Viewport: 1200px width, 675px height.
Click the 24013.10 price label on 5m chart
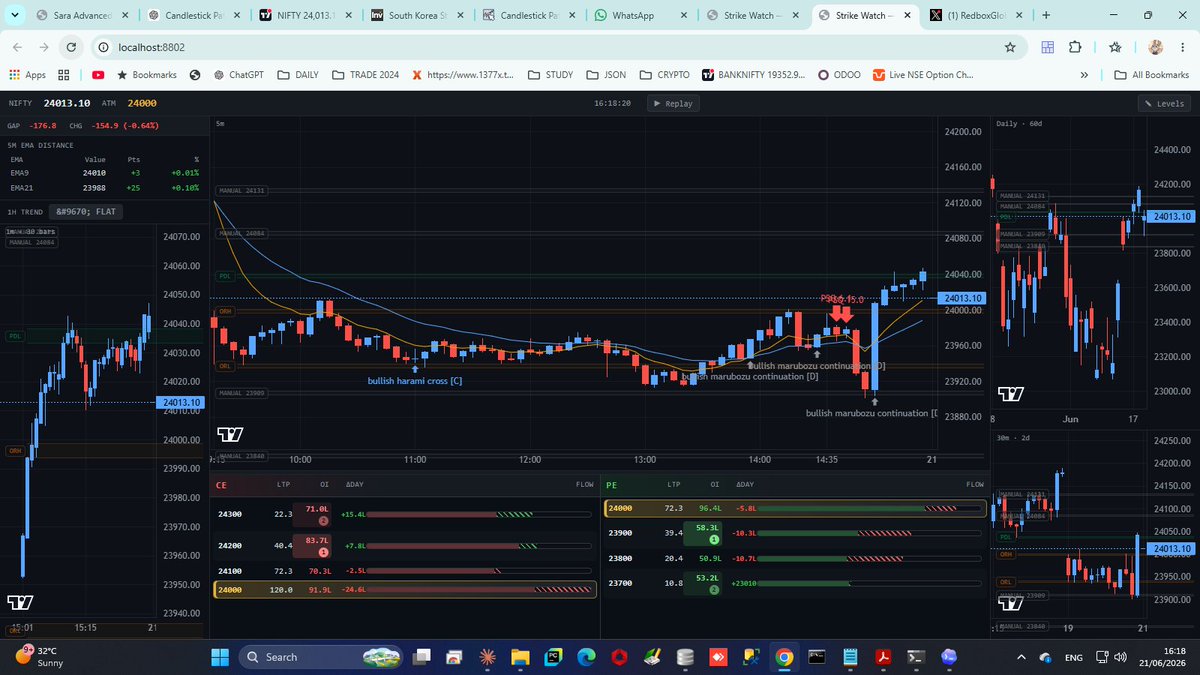[962, 298]
